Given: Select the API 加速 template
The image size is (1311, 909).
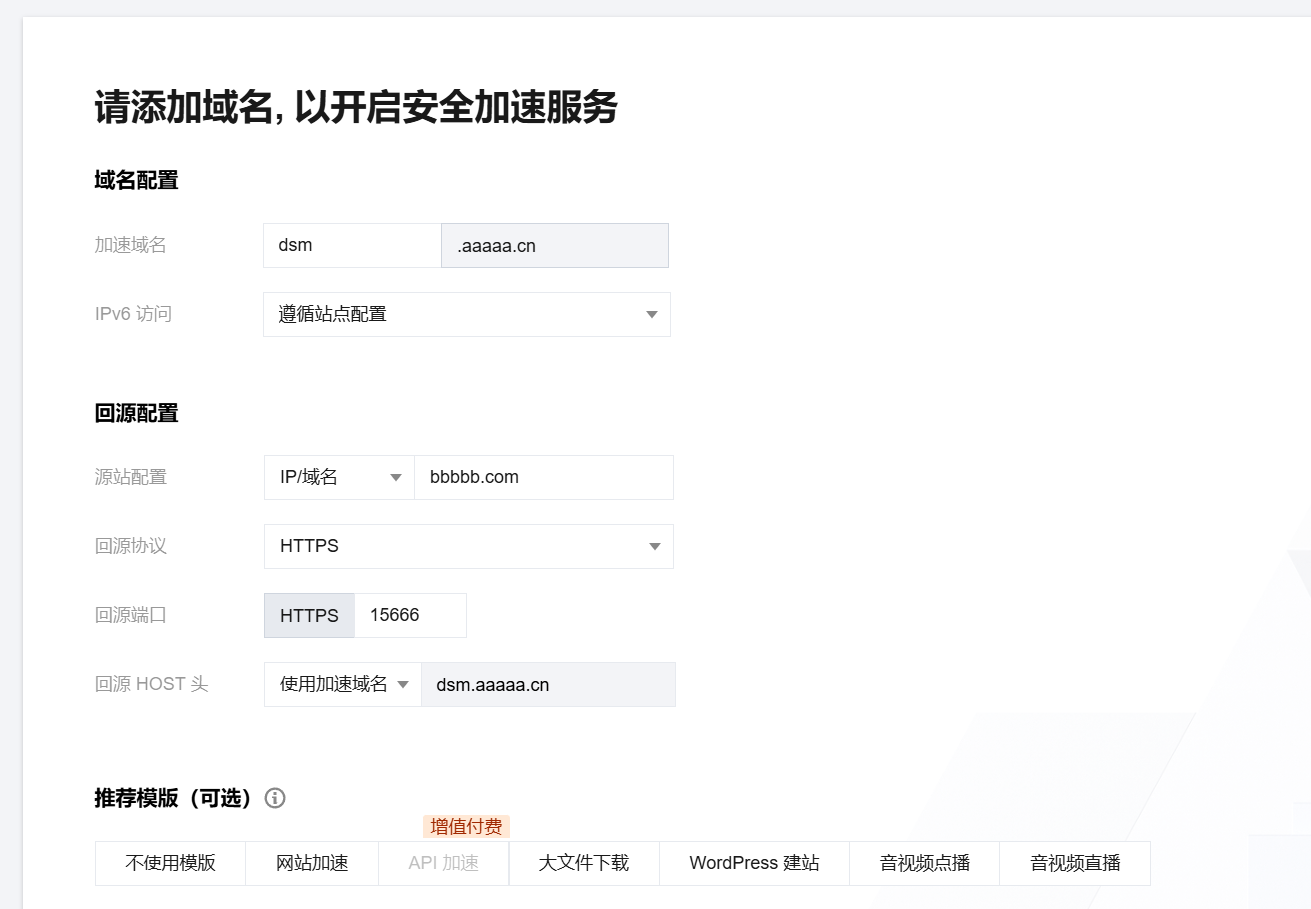Looking at the screenshot, I should pyautogui.click(x=443, y=863).
